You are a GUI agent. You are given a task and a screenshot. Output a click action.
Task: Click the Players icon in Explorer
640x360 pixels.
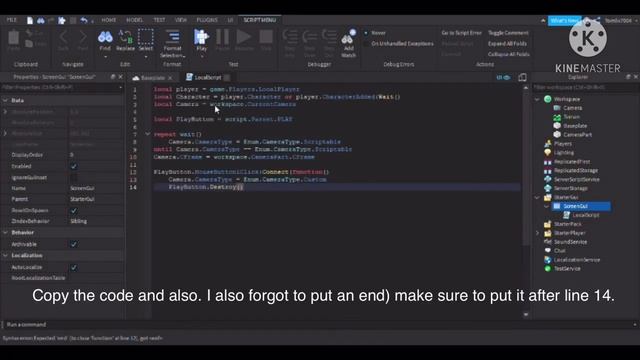click(x=548, y=143)
